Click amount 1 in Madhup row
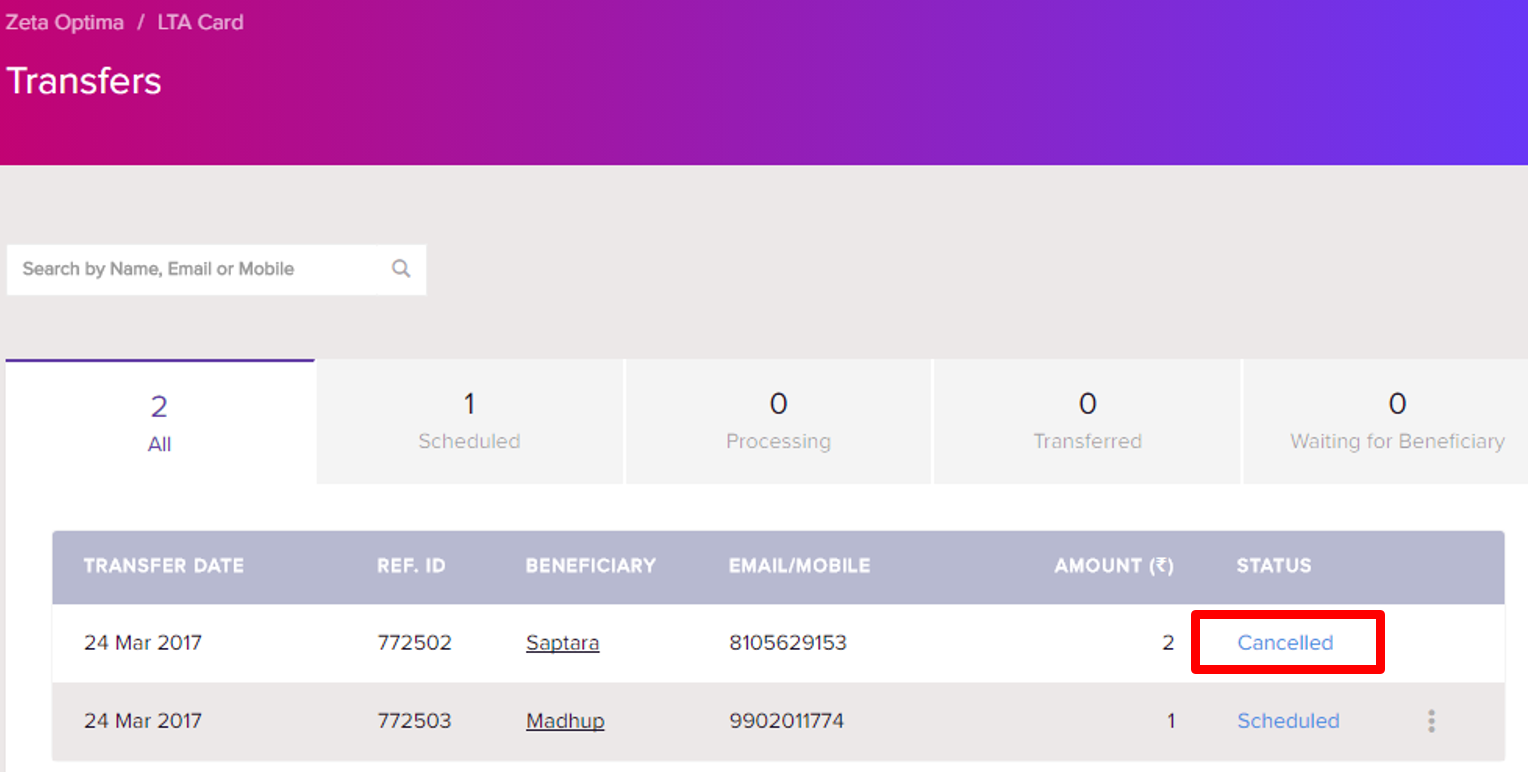 pyautogui.click(x=1170, y=721)
